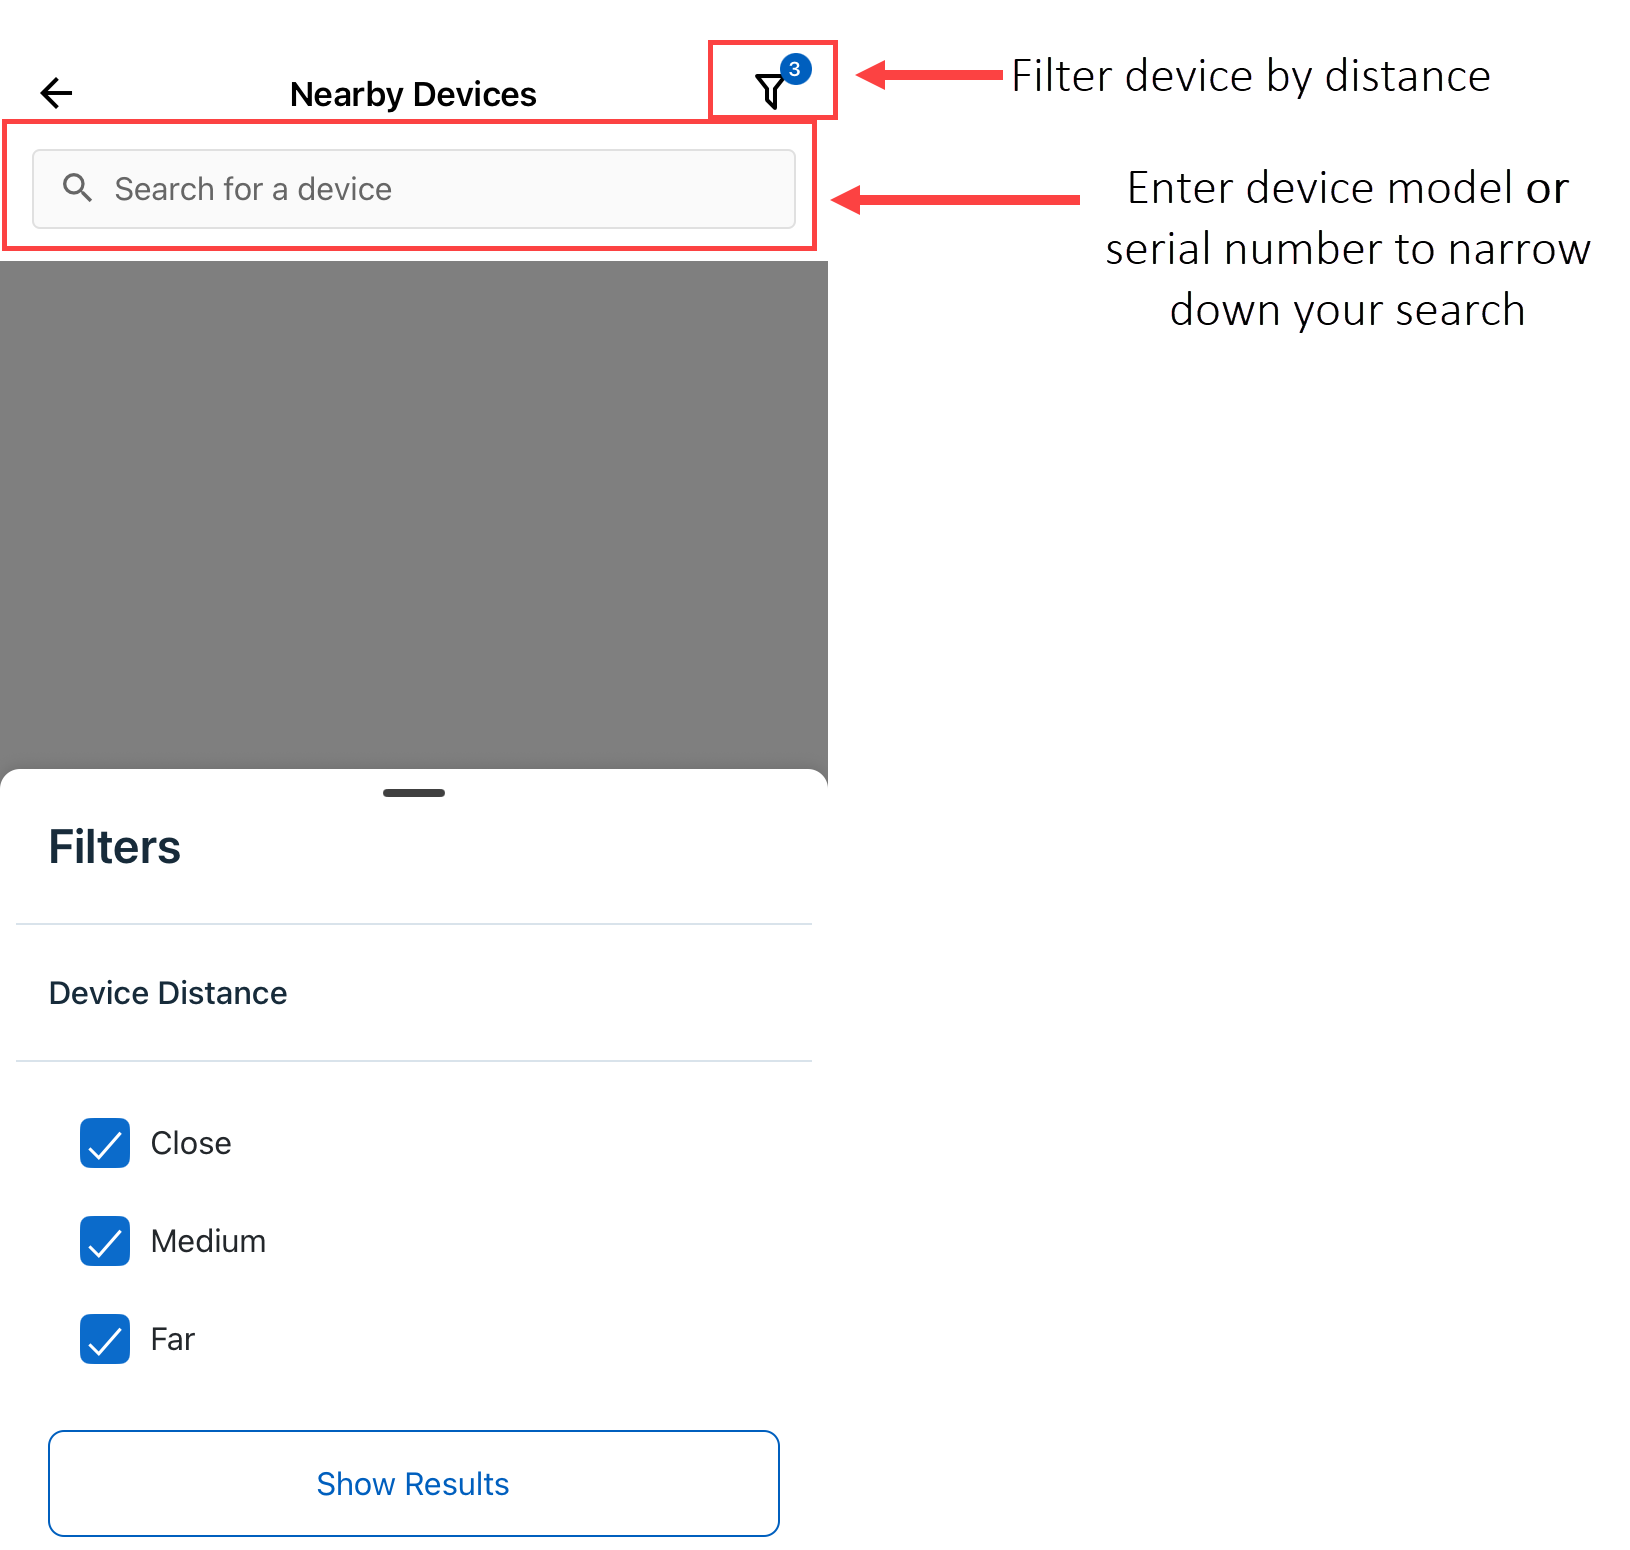Tap the Show Results button
1630x1550 pixels.
[x=414, y=1483]
